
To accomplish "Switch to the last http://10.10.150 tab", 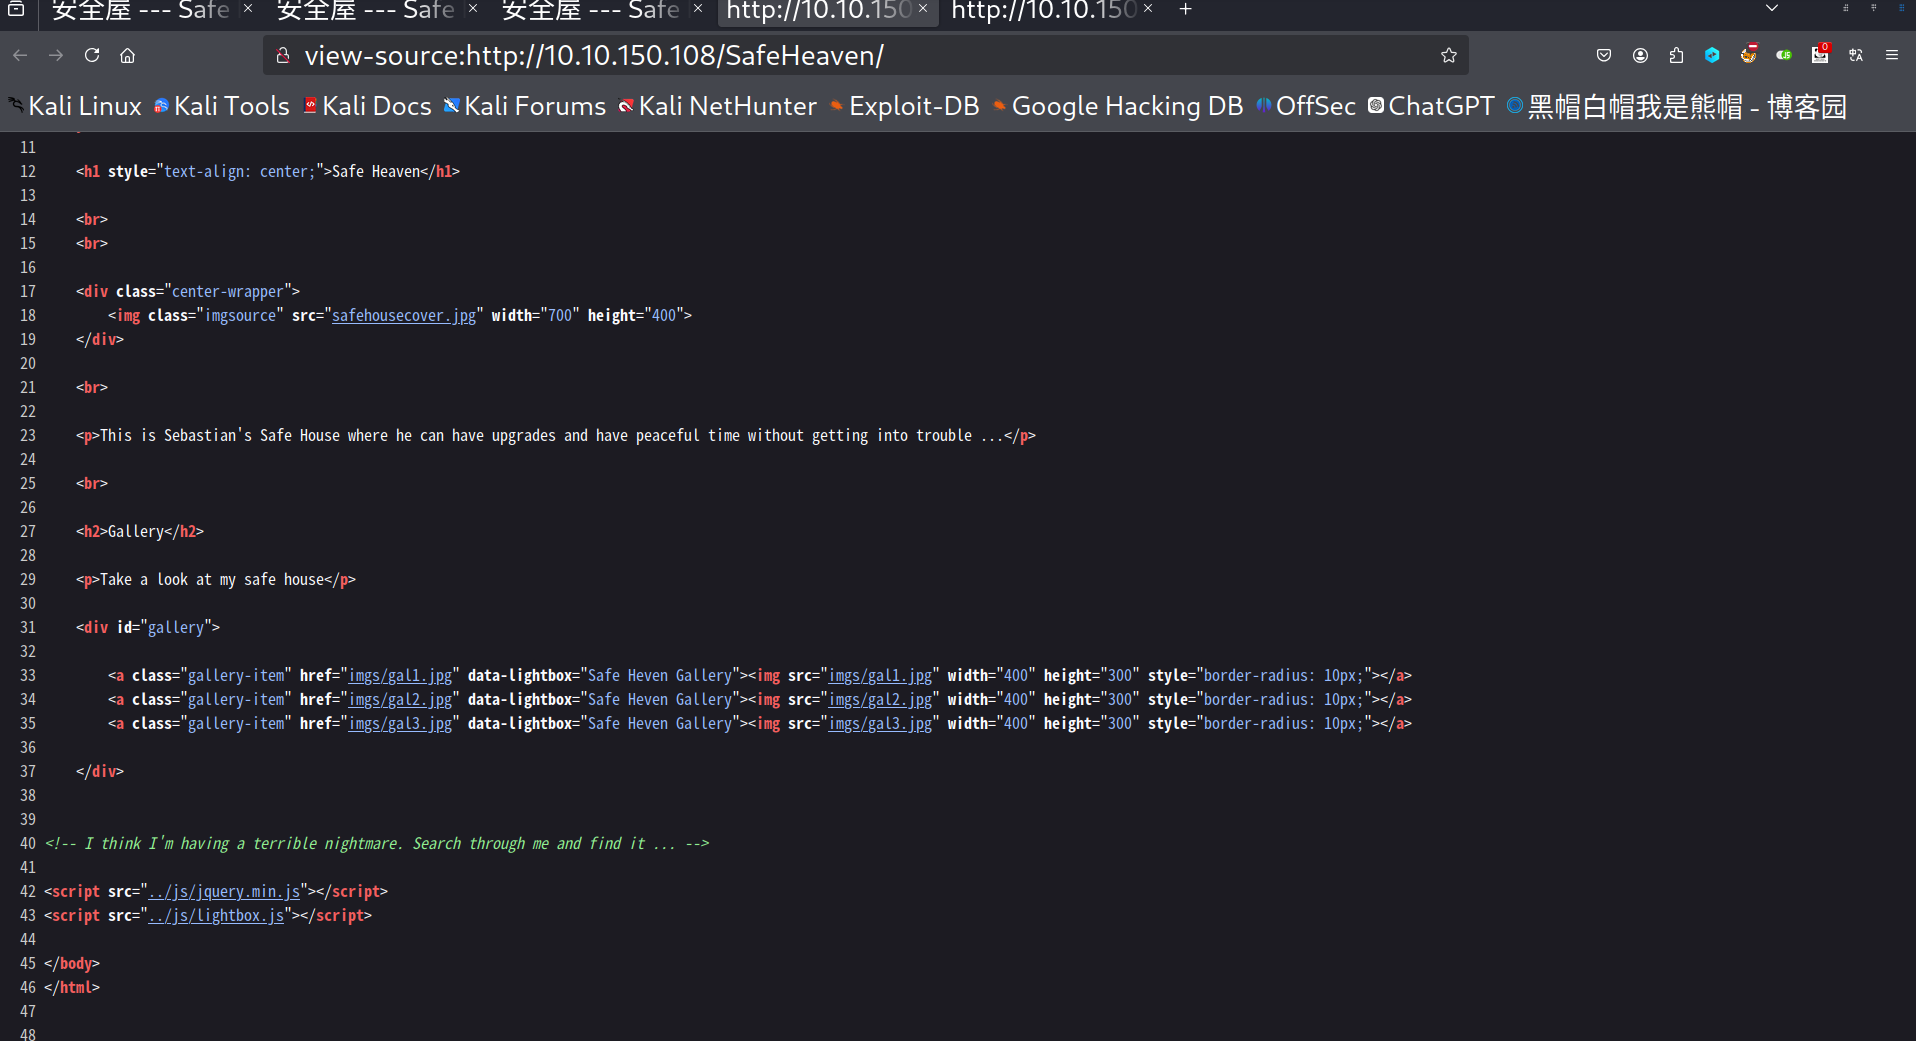I will tap(1043, 10).
